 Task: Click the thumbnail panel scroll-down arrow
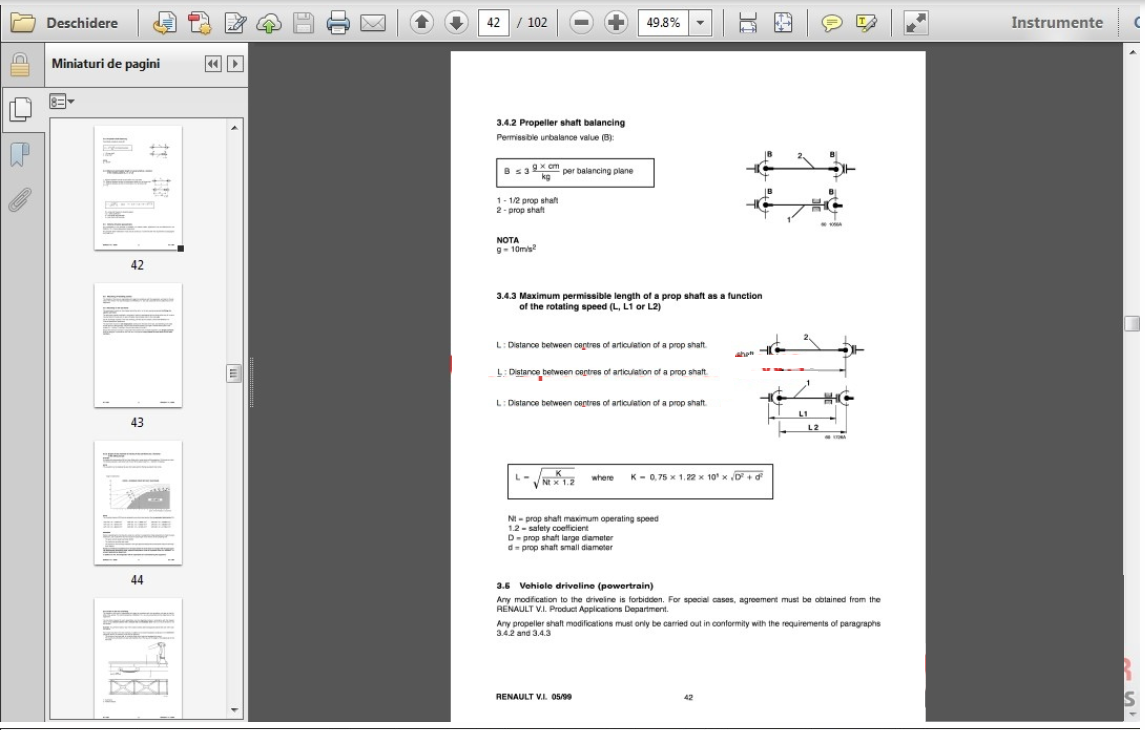(x=234, y=710)
